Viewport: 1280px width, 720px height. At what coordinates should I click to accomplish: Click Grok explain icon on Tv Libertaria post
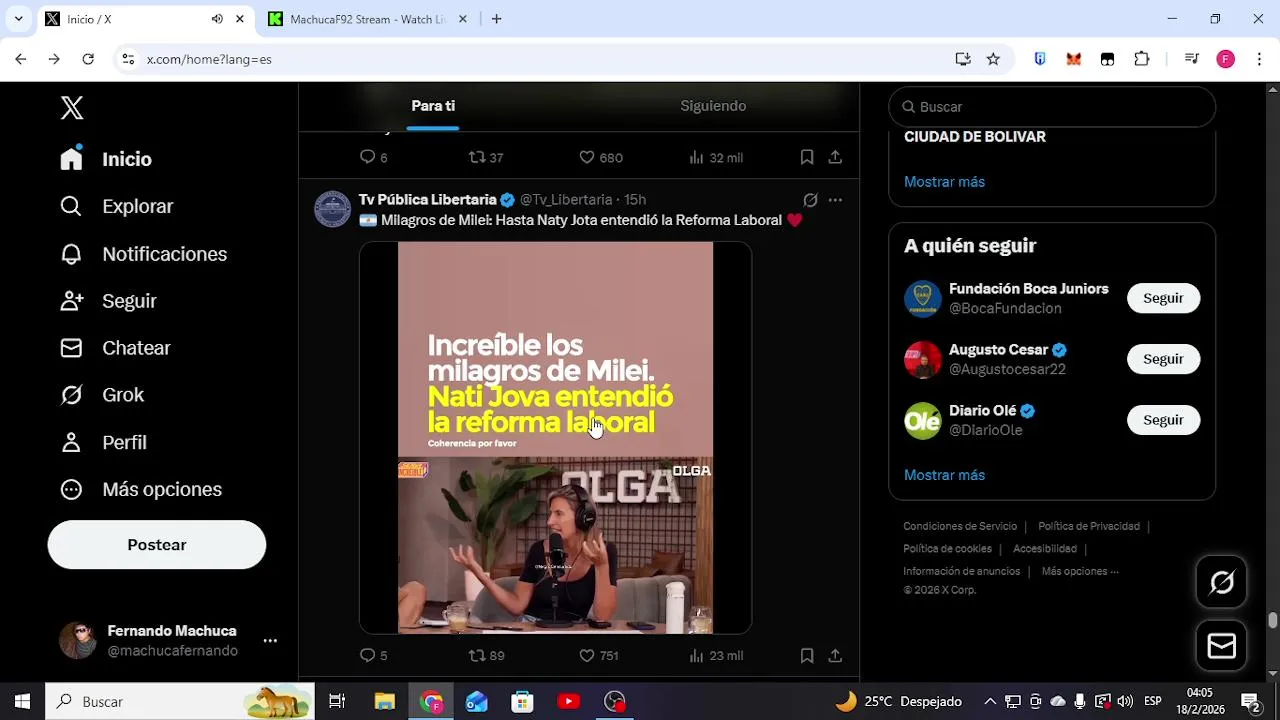click(x=810, y=200)
